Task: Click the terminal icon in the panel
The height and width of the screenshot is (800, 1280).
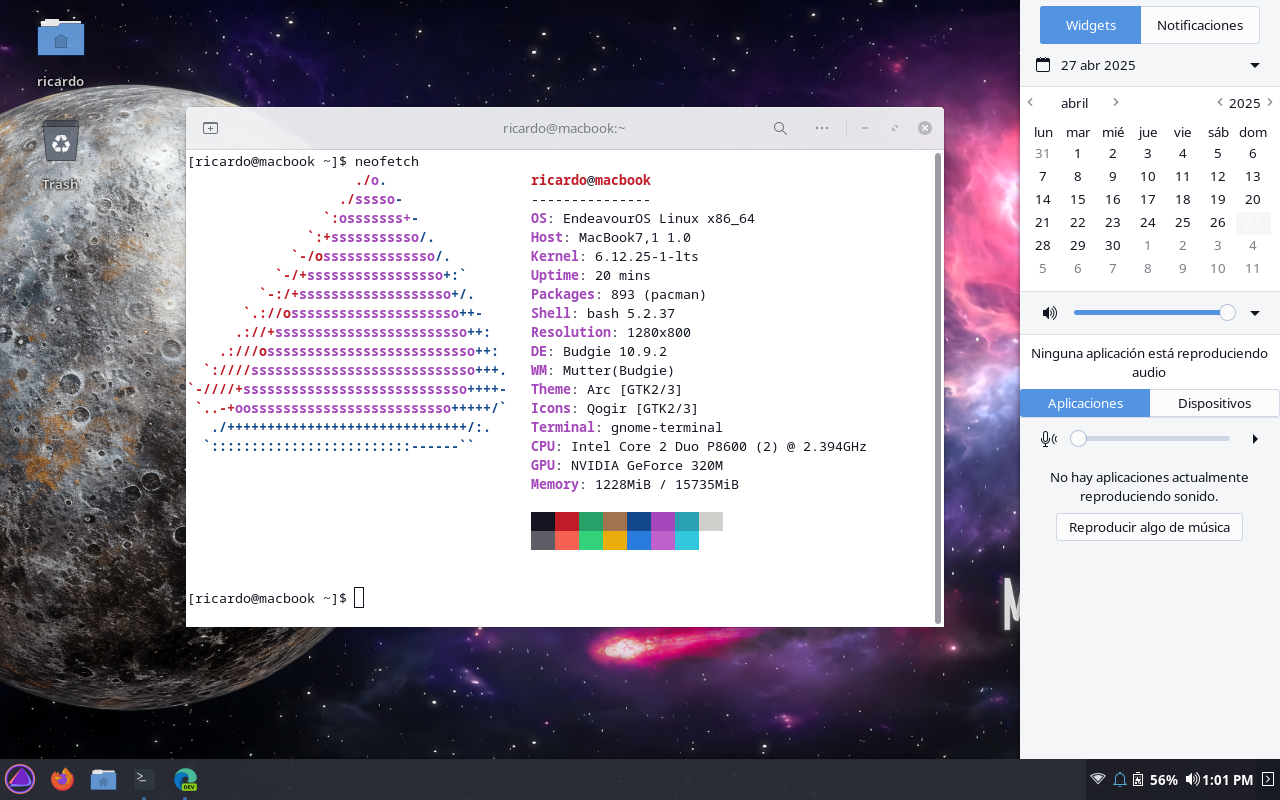Action: [144, 779]
